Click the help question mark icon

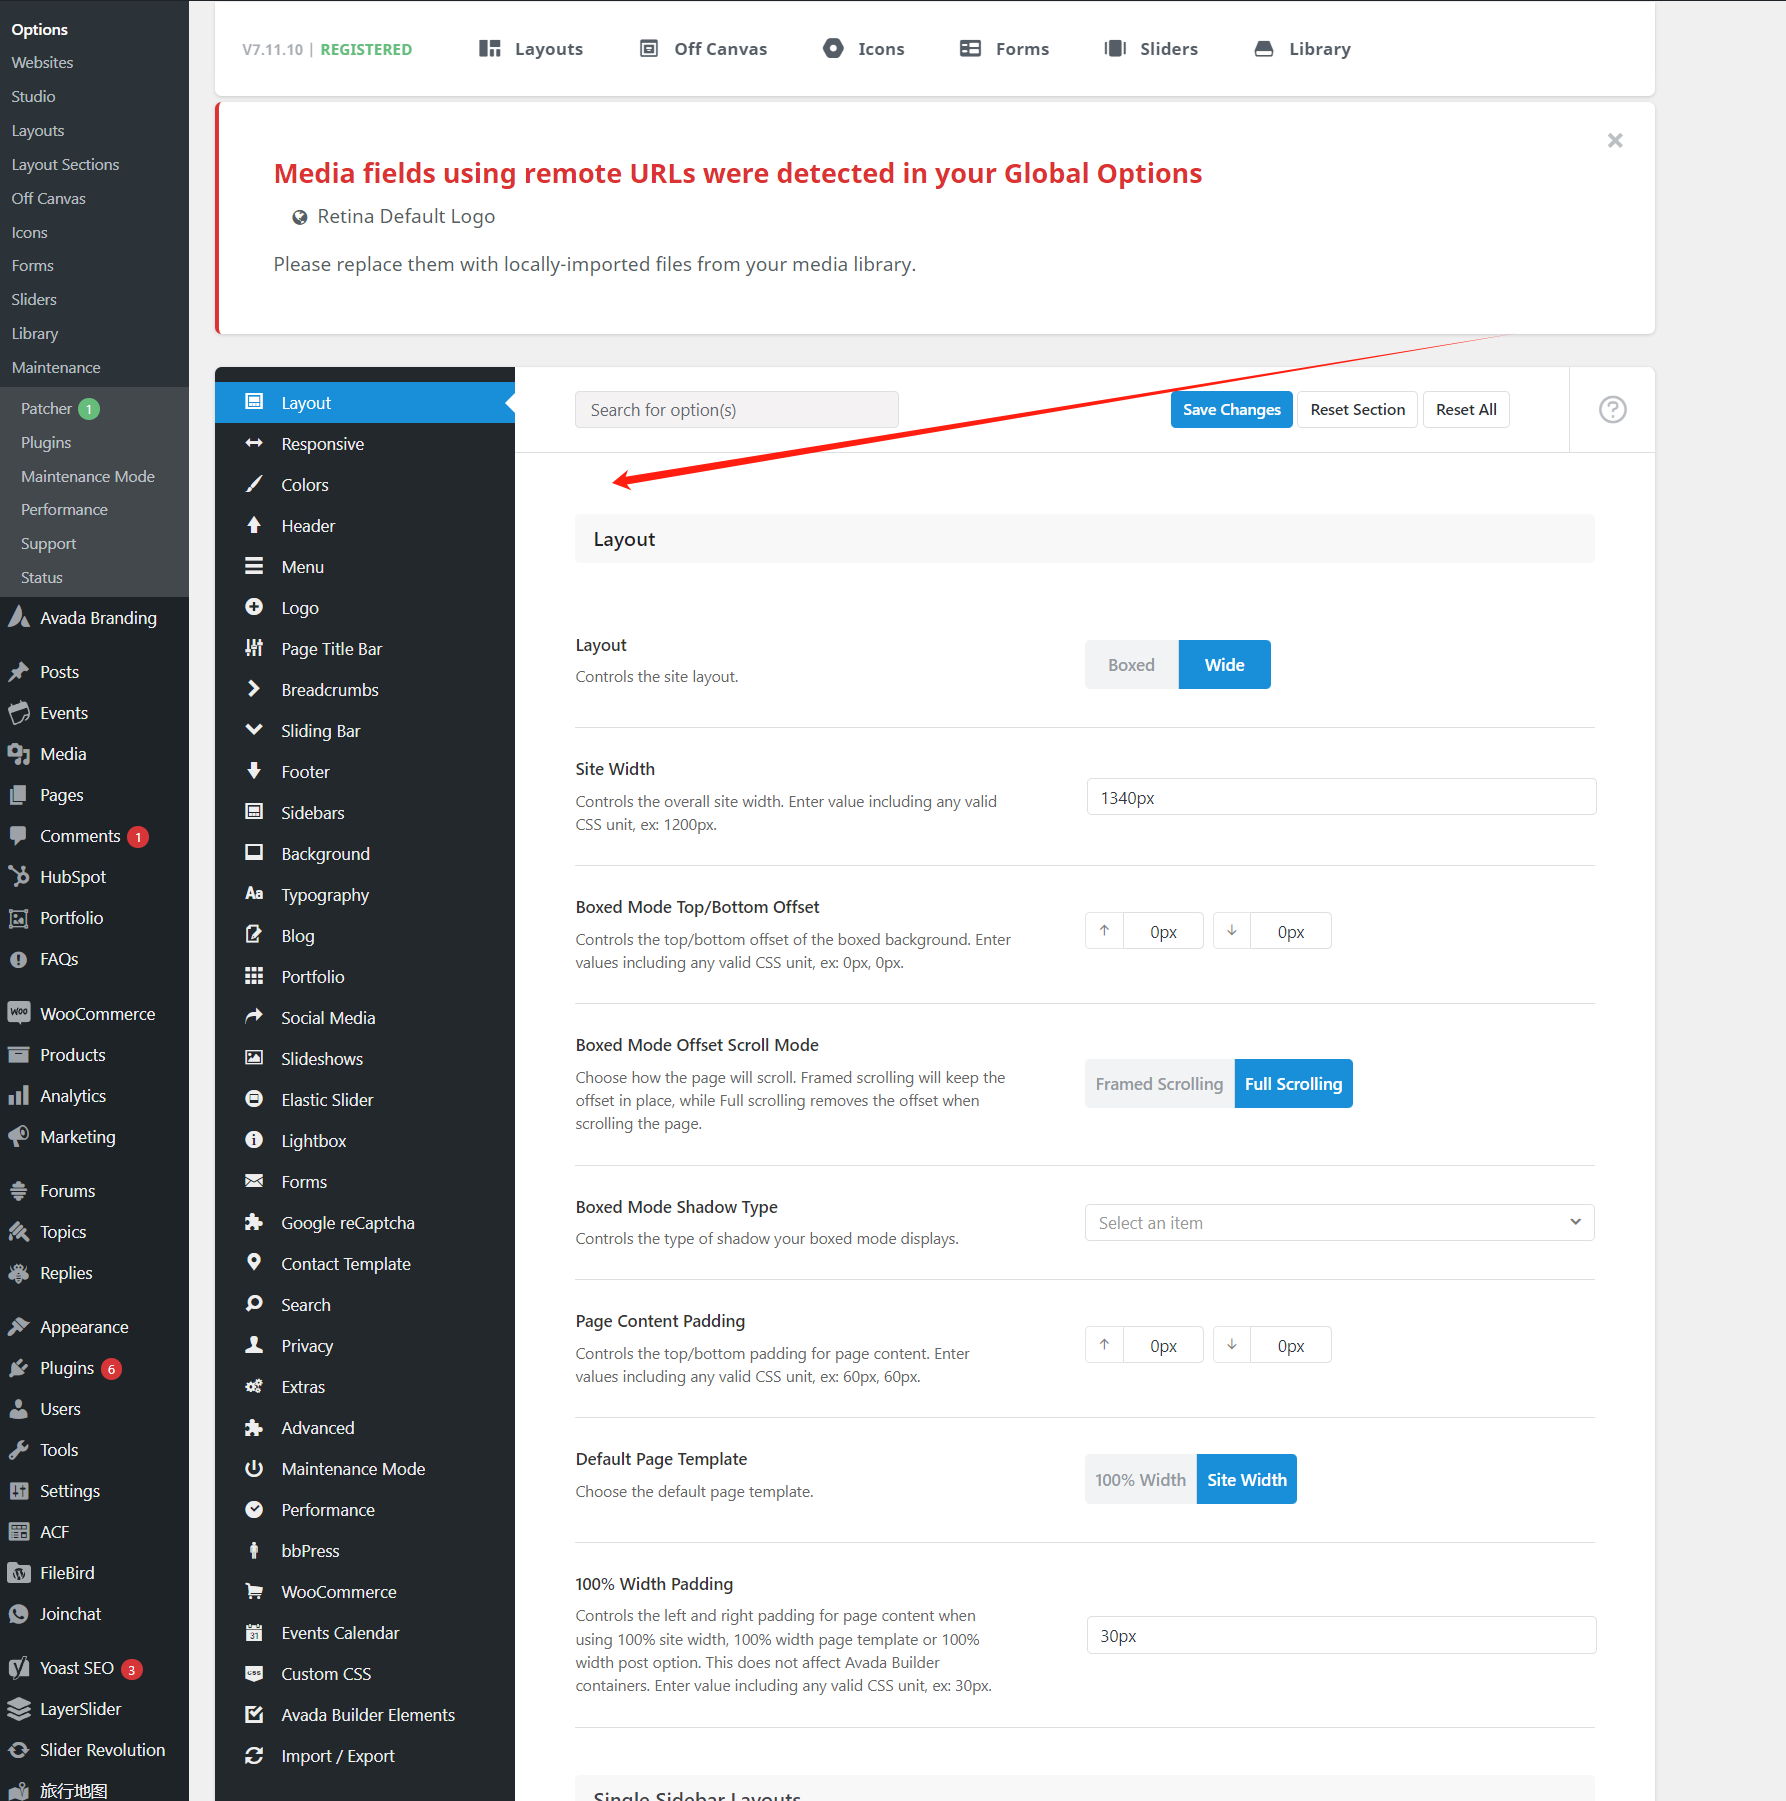(x=1612, y=410)
